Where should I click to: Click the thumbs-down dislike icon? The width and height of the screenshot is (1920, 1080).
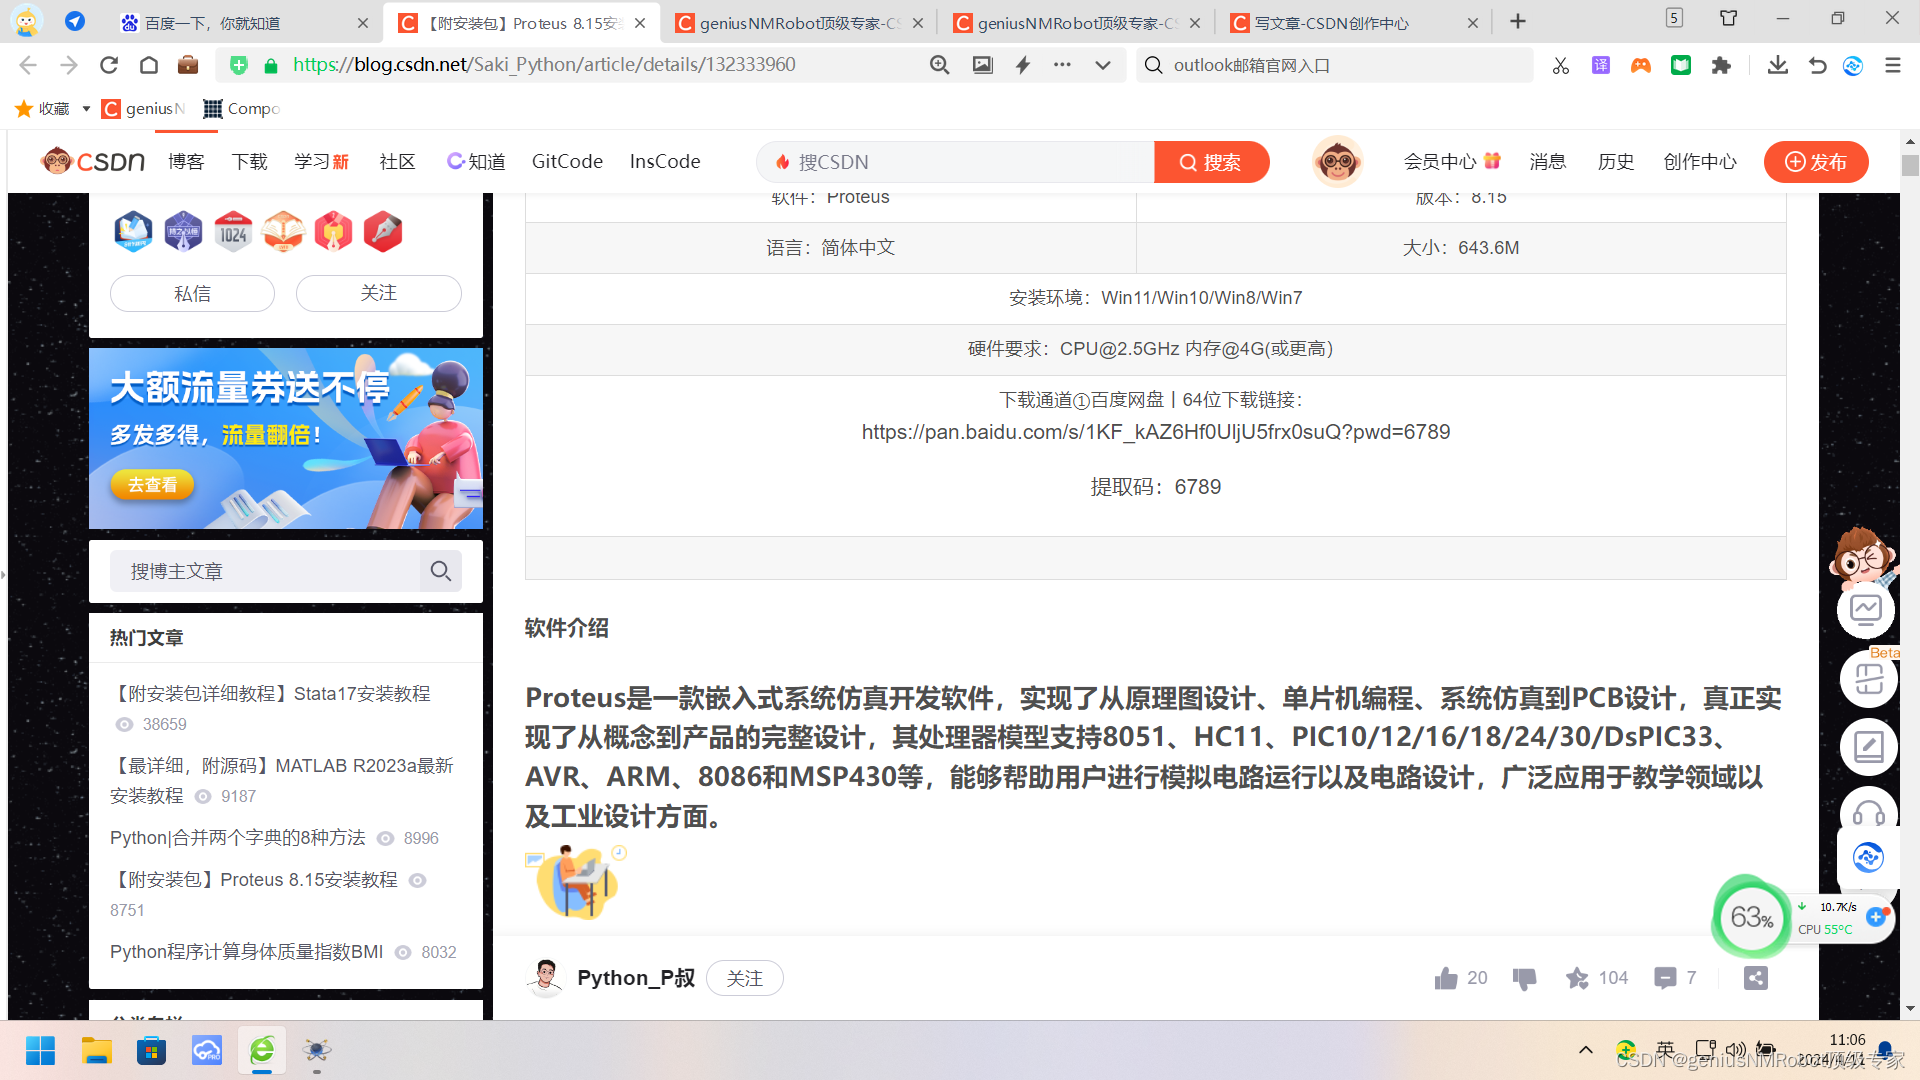pos(1524,978)
